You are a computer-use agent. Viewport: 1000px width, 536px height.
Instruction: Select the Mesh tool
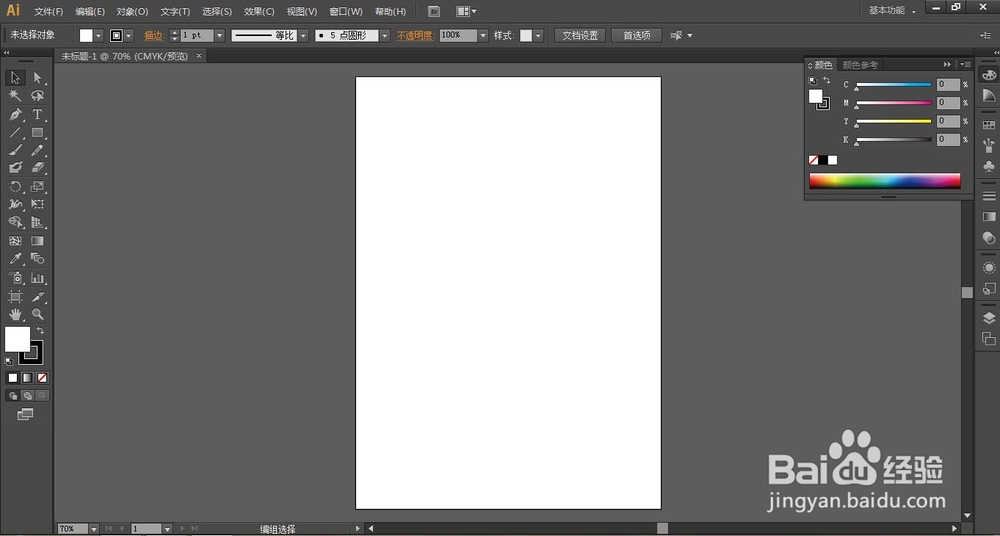[15, 241]
